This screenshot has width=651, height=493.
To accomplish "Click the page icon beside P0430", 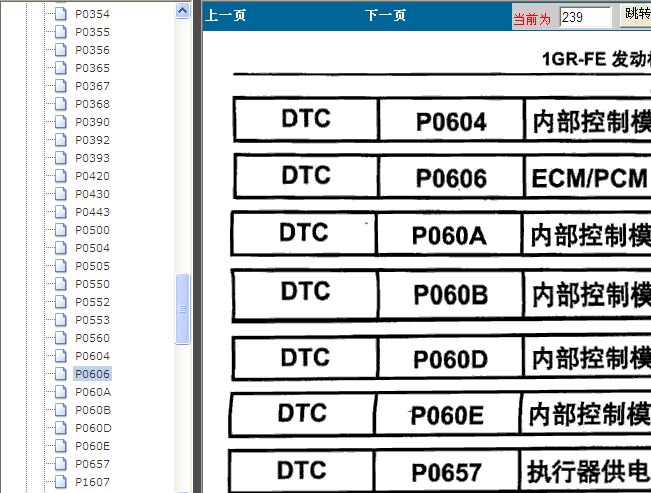I will point(61,194).
